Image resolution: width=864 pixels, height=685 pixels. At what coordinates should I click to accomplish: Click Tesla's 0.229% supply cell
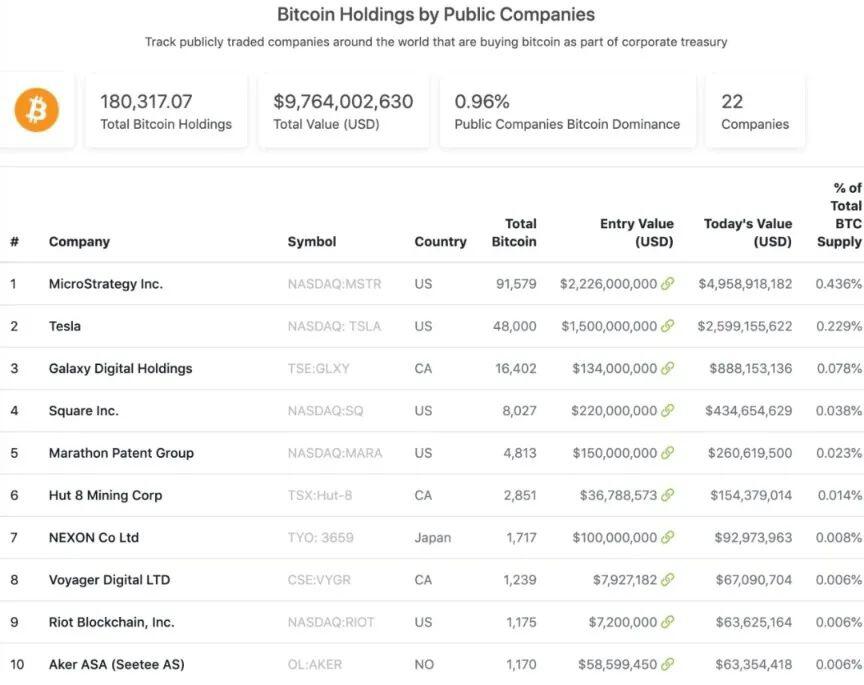pos(839,326)
